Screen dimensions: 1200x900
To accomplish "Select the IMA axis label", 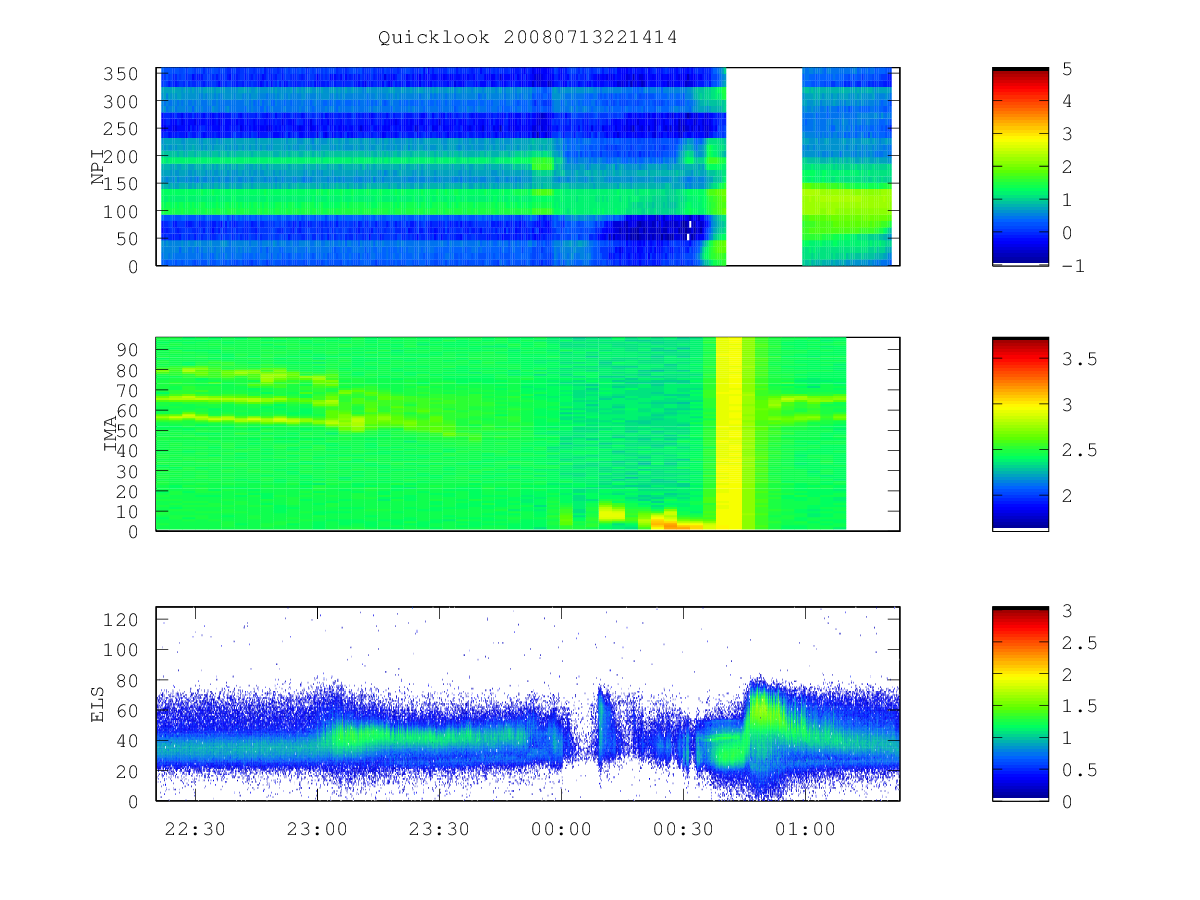I will pos(111,434).
